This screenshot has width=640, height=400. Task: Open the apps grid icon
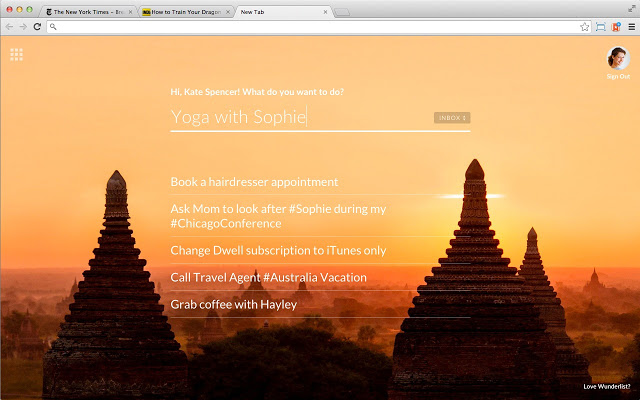pyautogui.click(x=16, y=54)
